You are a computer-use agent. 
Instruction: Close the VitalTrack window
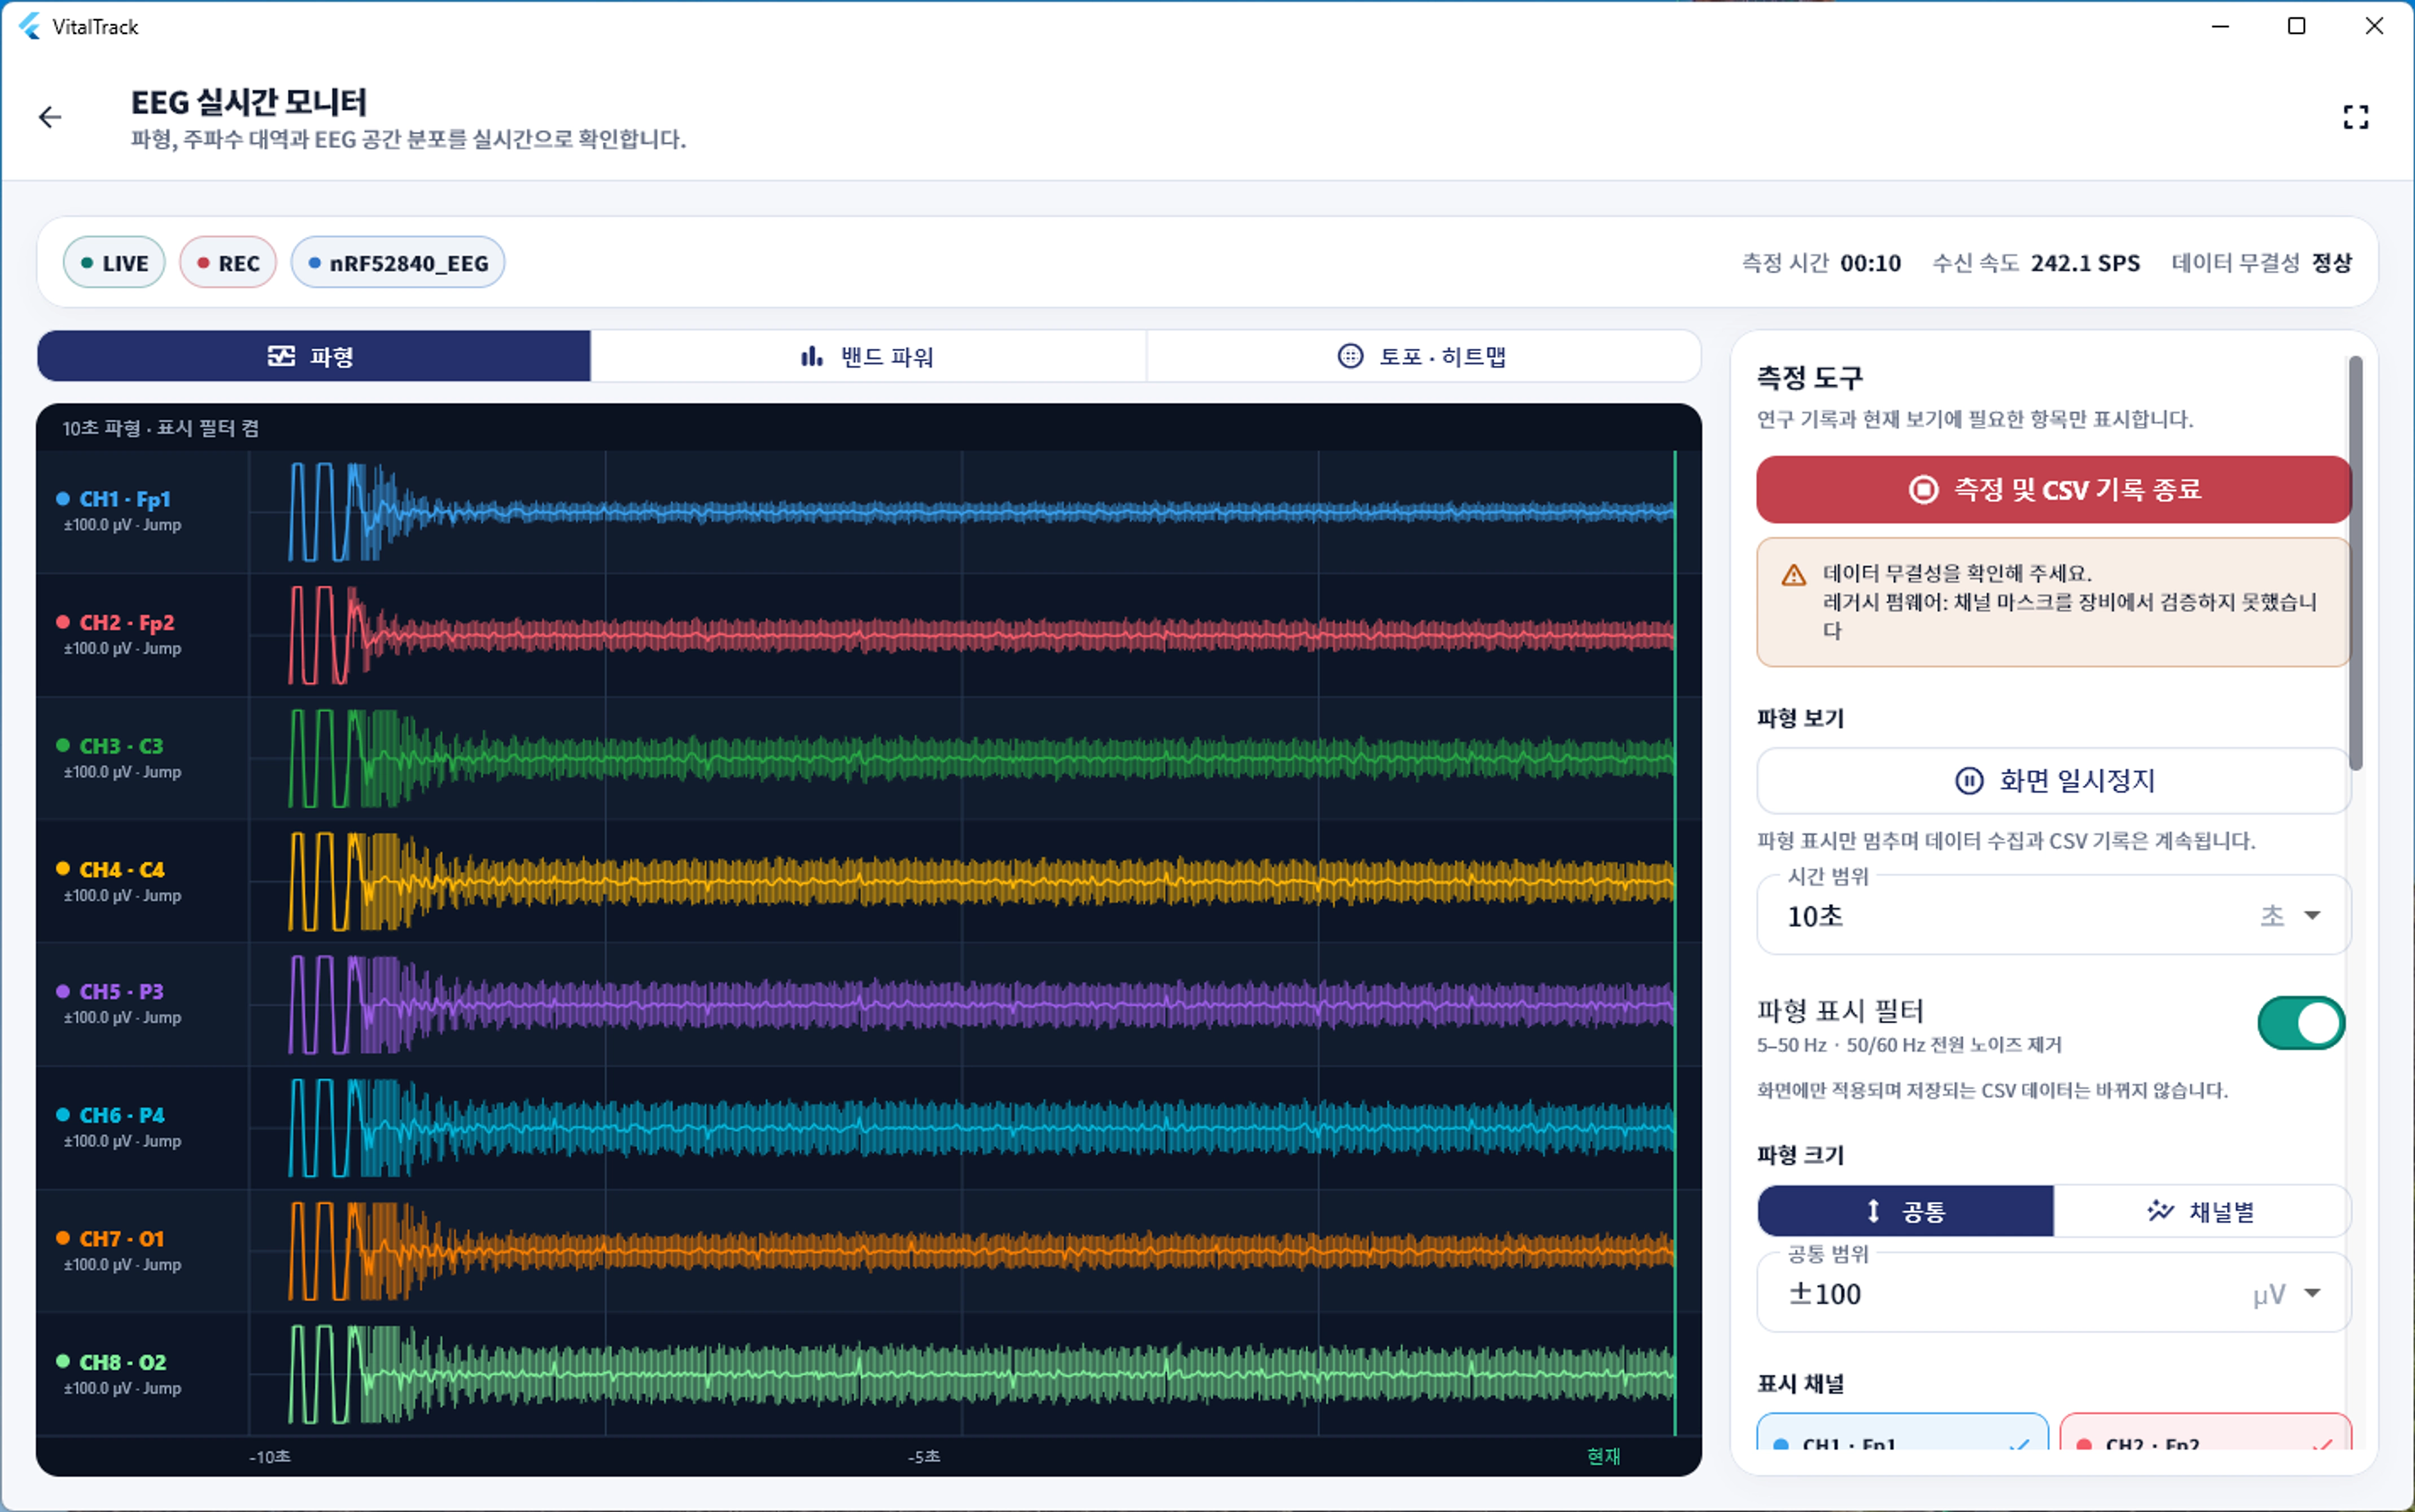point(2374,26)
